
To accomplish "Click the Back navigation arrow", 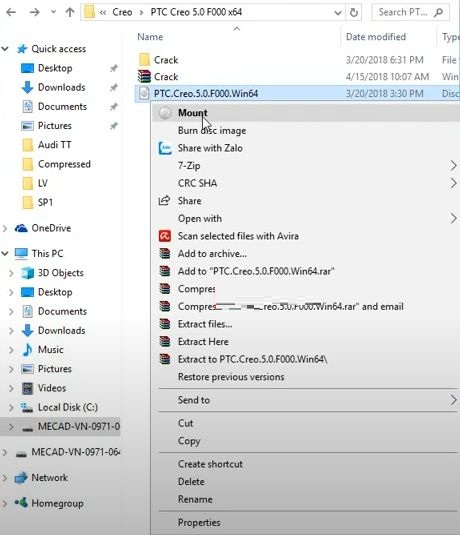I will (x=11, y=13).
